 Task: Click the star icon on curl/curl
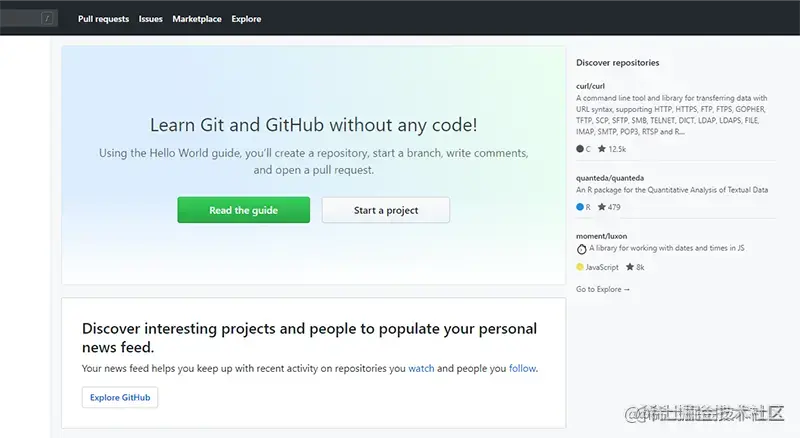pos(602,149)
